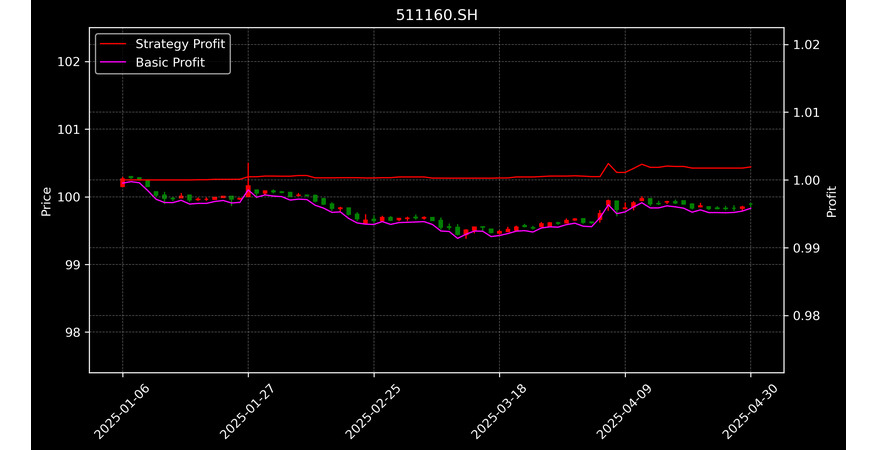Click the red Strategy Profit legend line
Screen dimensions: 878x450
113,44
